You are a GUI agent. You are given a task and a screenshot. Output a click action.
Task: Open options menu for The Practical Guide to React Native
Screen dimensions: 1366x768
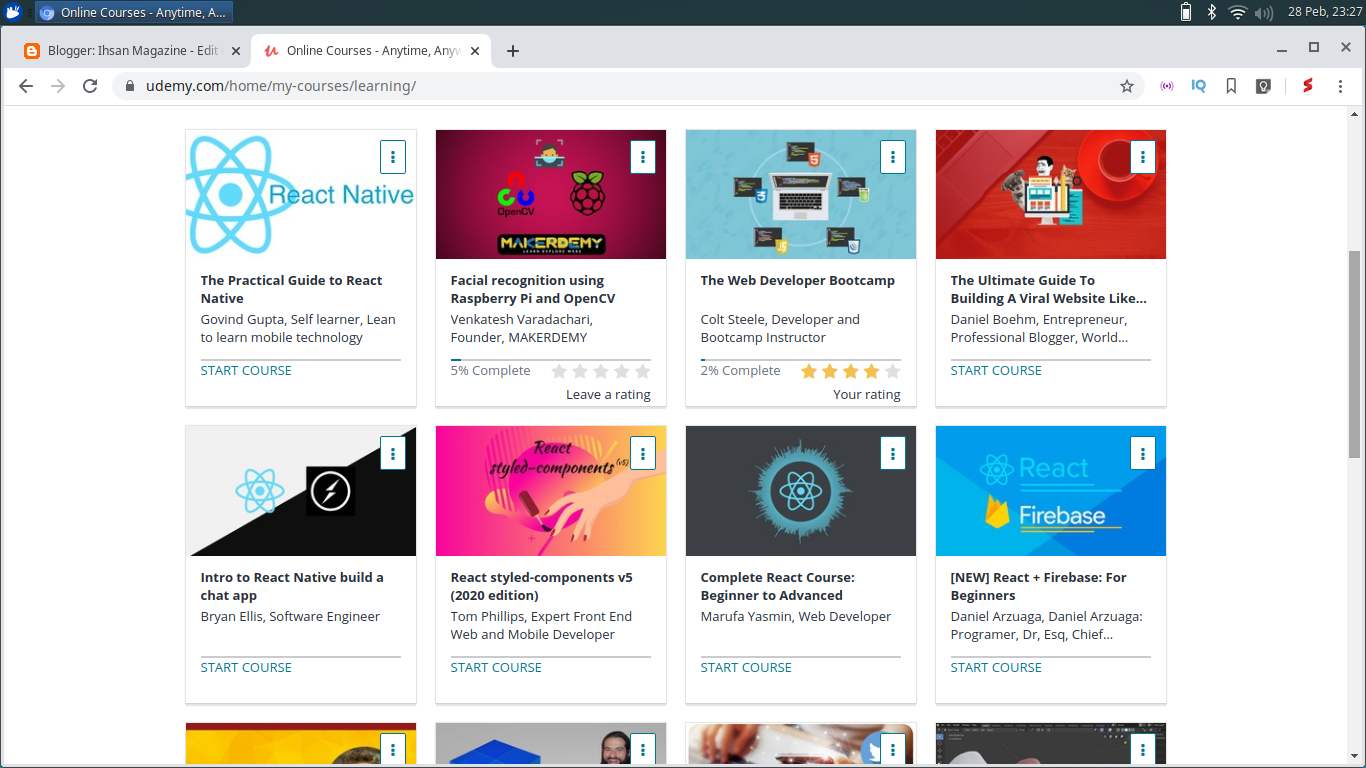[x=392, y=157]
